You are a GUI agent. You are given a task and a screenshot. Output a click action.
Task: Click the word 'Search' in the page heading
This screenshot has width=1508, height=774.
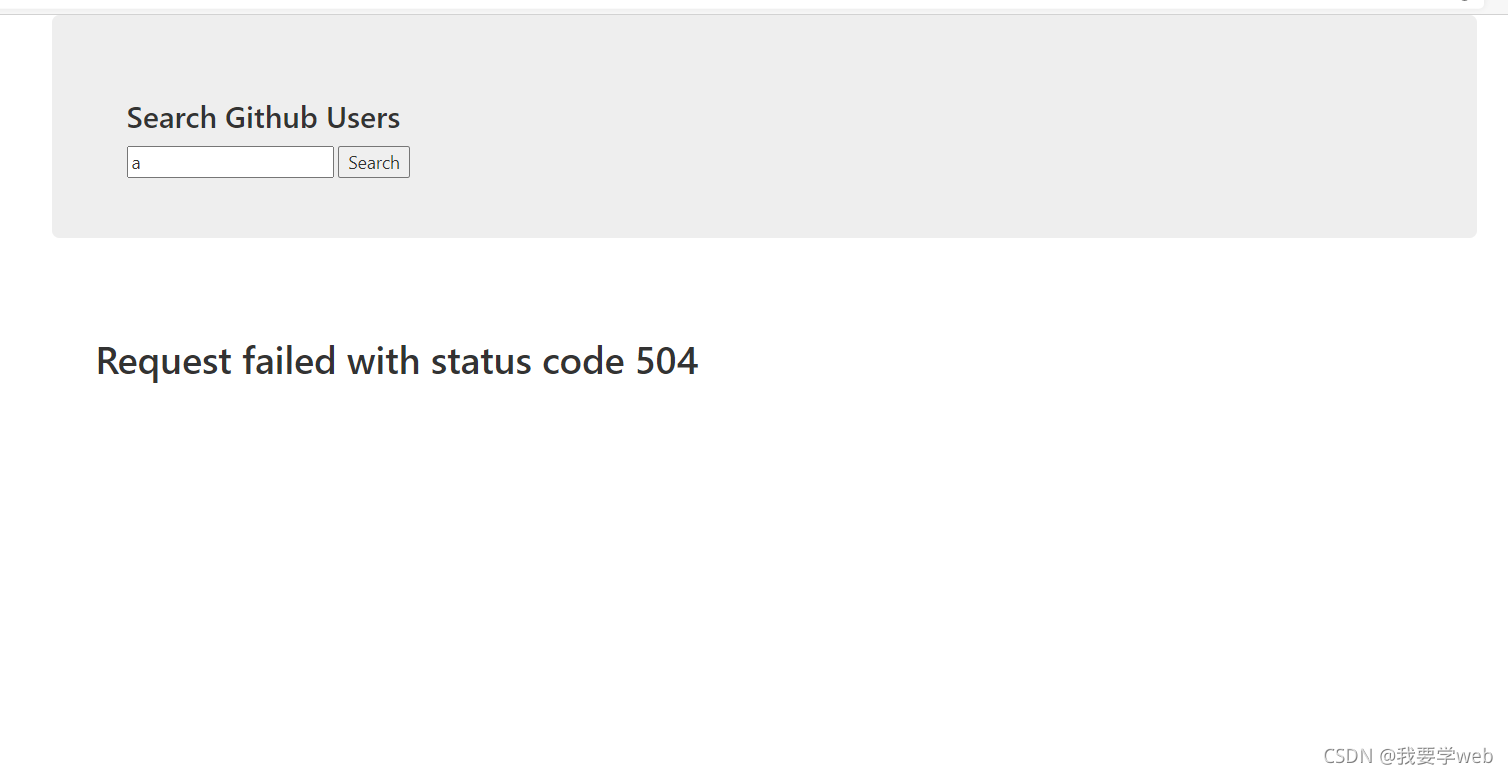pyautogui.click(x=172, y=118)
